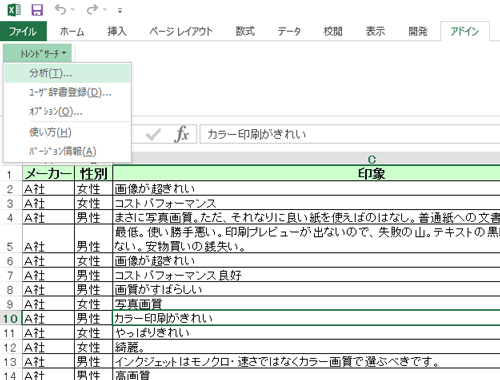Select cell 画像が超きれい in row 6

pos(306,261)
